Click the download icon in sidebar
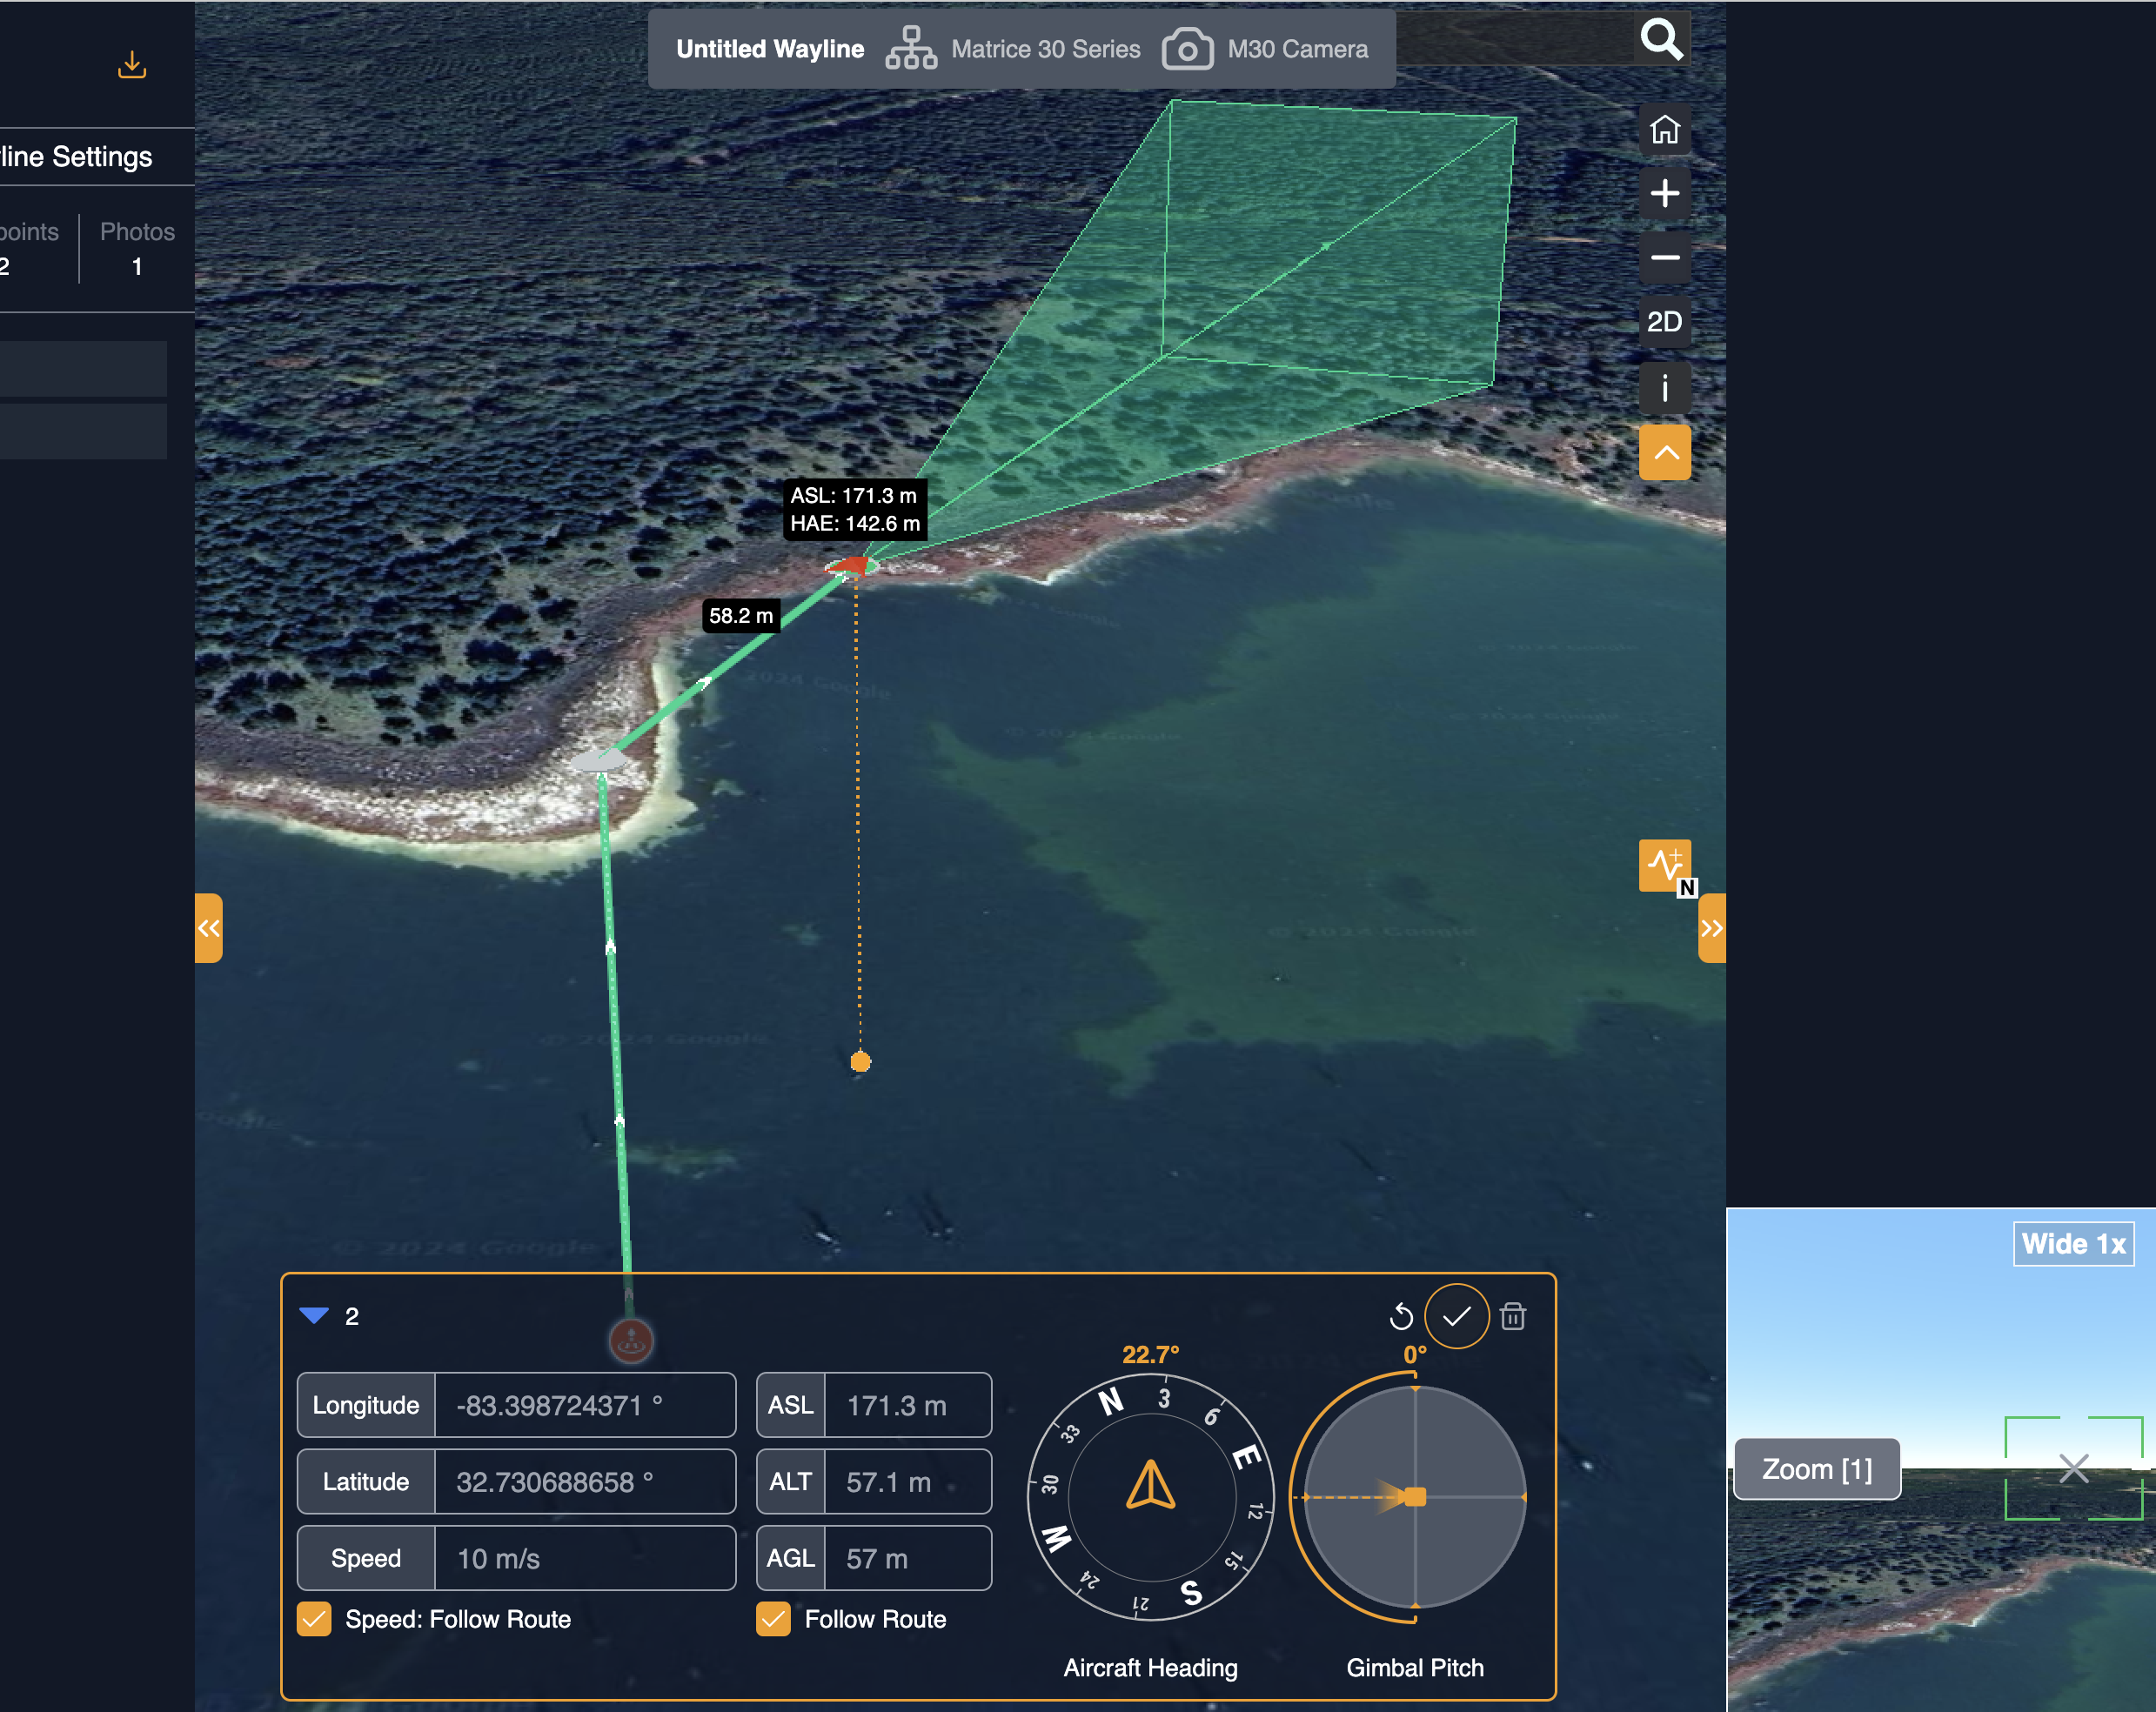2156x1712 pixels. pyautogui.click(x=132, y=66)
